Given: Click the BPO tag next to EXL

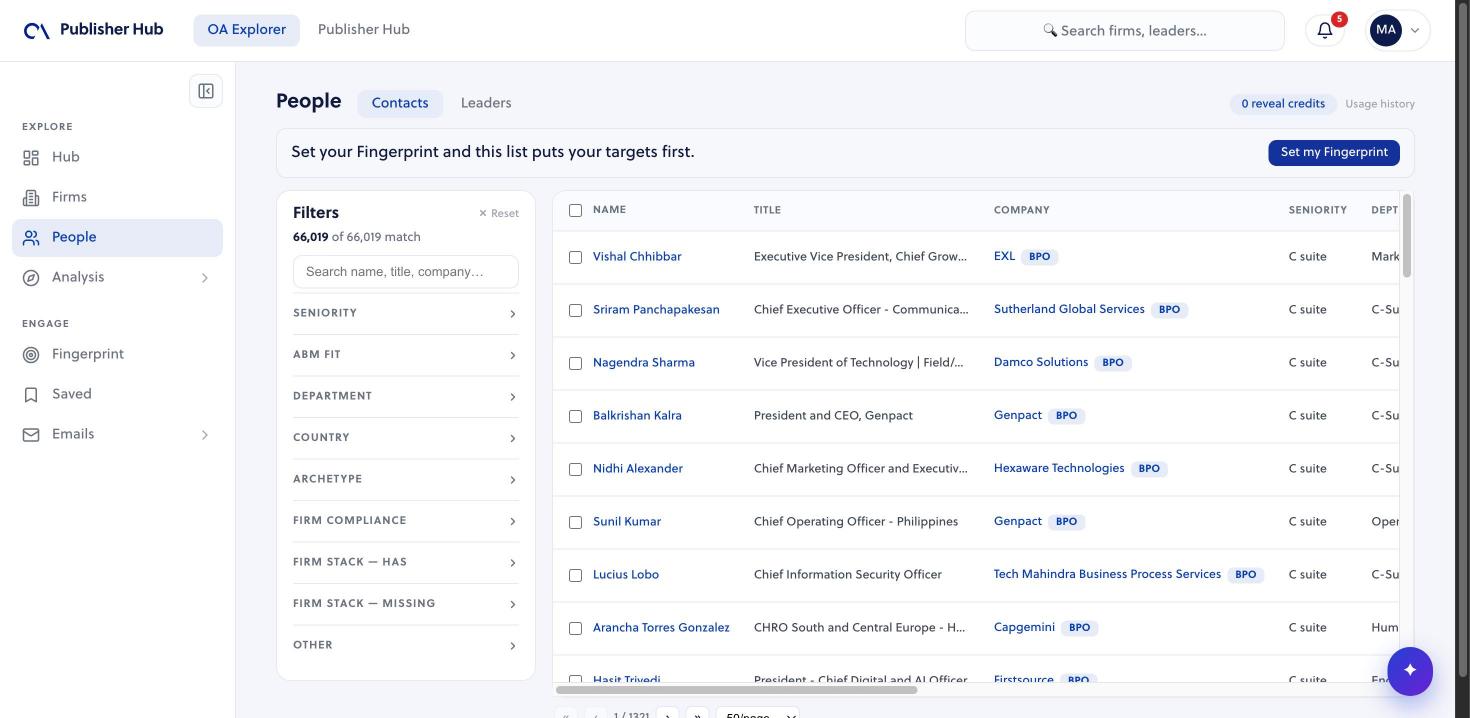Looking at the screenshot, I should pyautogui.click(x=1040, y=257).
